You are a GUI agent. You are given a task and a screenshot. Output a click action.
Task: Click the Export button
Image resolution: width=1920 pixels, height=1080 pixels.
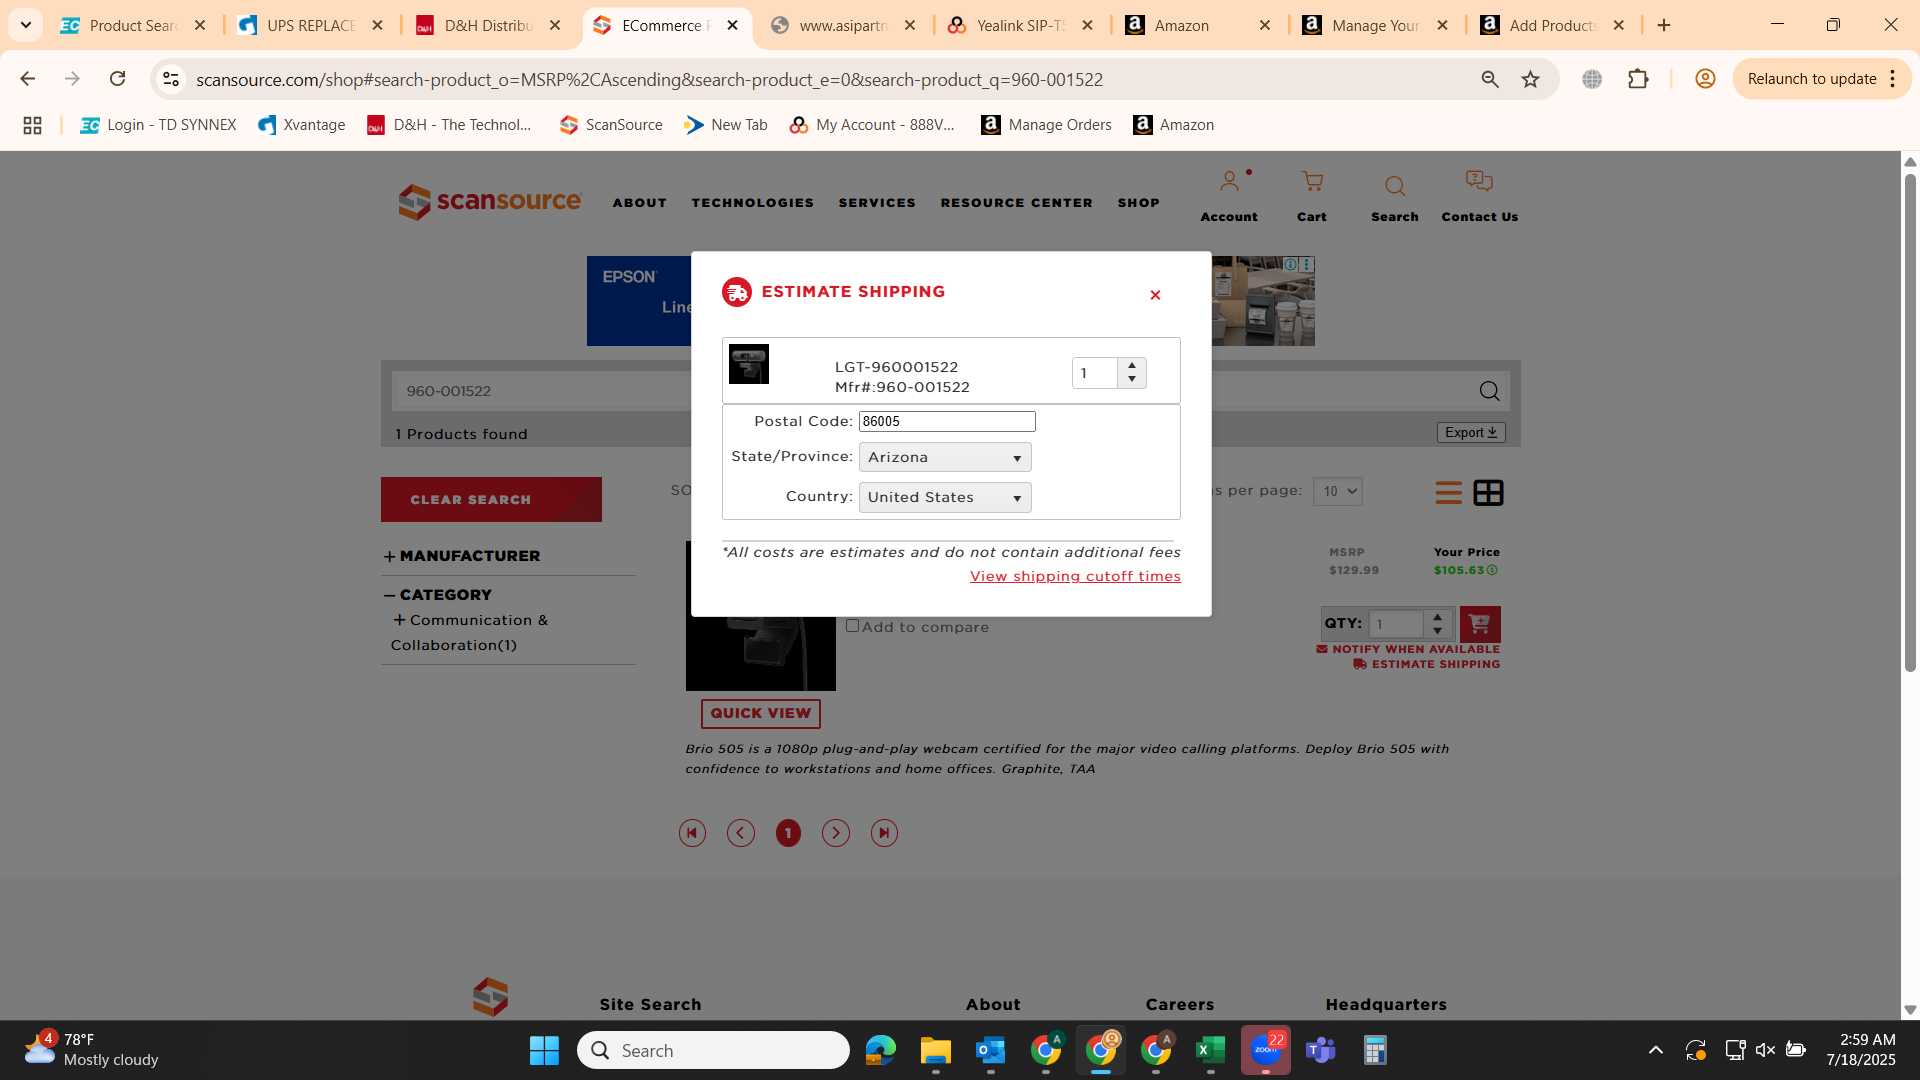pos(1471,433)
